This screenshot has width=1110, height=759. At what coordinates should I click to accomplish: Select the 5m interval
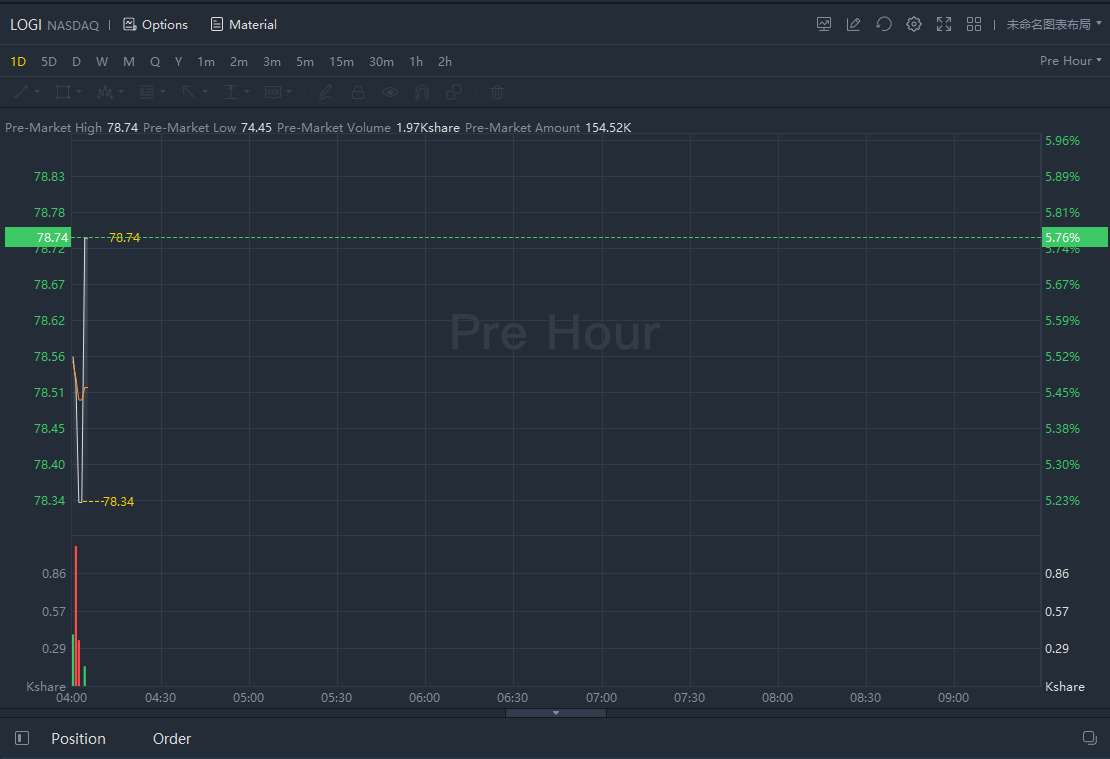pyautogui.click(x=305, y=62)
